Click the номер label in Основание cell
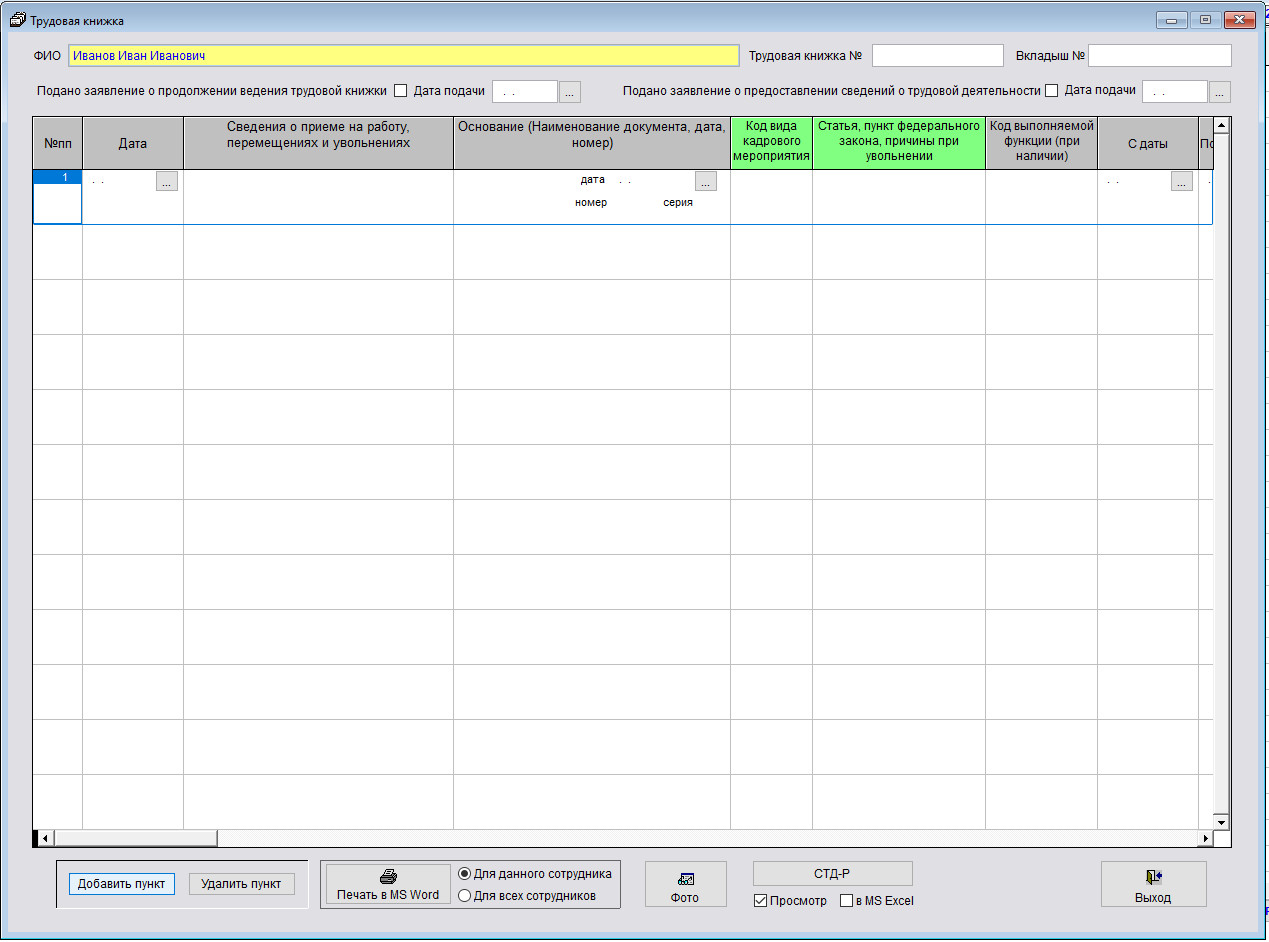The image size is (1269, 942). 591,202
